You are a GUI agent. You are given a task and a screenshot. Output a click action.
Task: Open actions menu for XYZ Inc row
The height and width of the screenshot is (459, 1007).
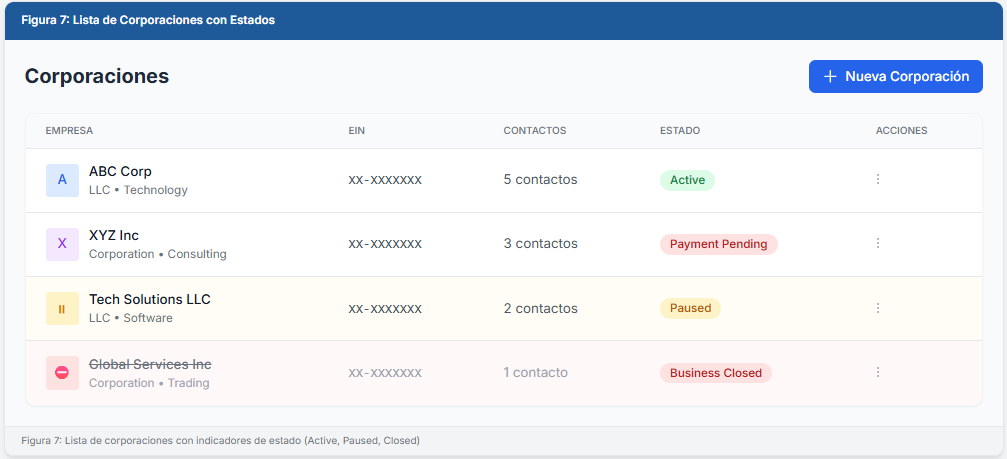click(x=878, y=244)
